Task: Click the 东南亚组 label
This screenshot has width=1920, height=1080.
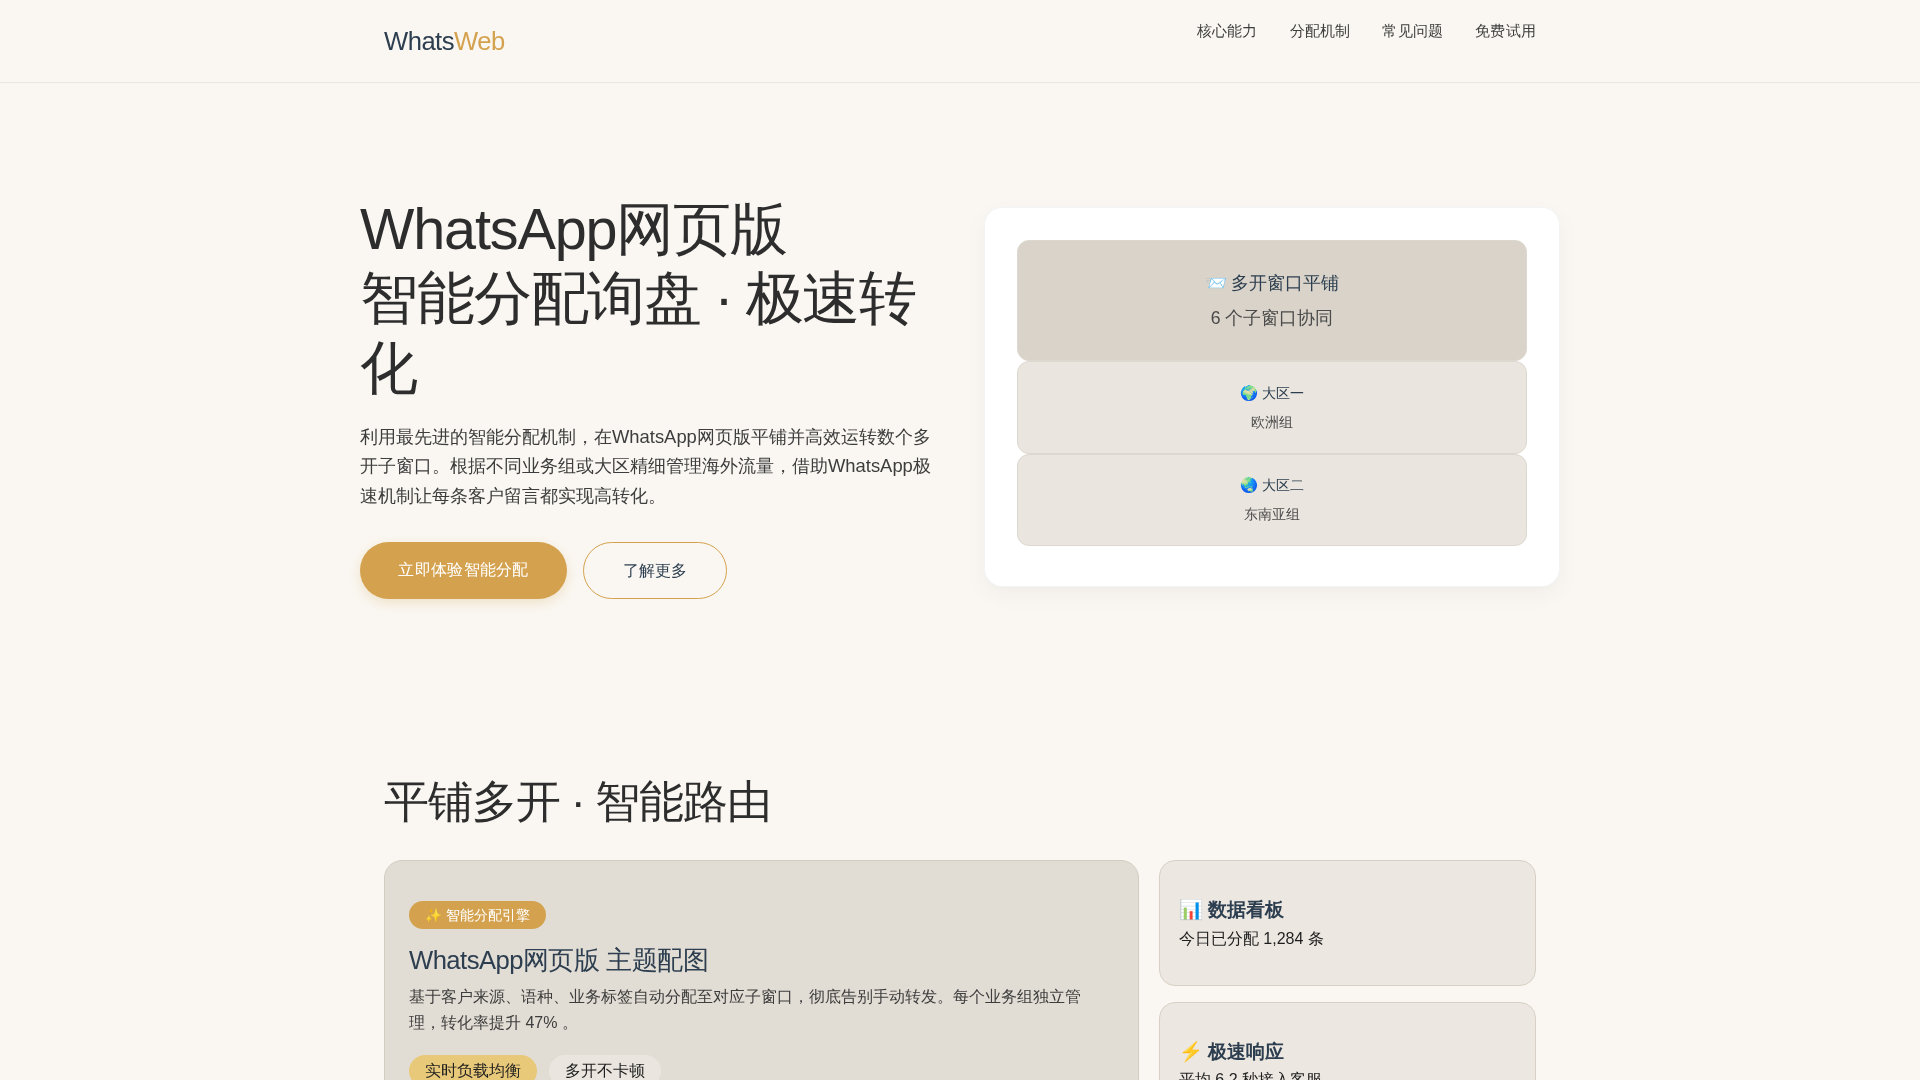Action: coord(1272,515)
